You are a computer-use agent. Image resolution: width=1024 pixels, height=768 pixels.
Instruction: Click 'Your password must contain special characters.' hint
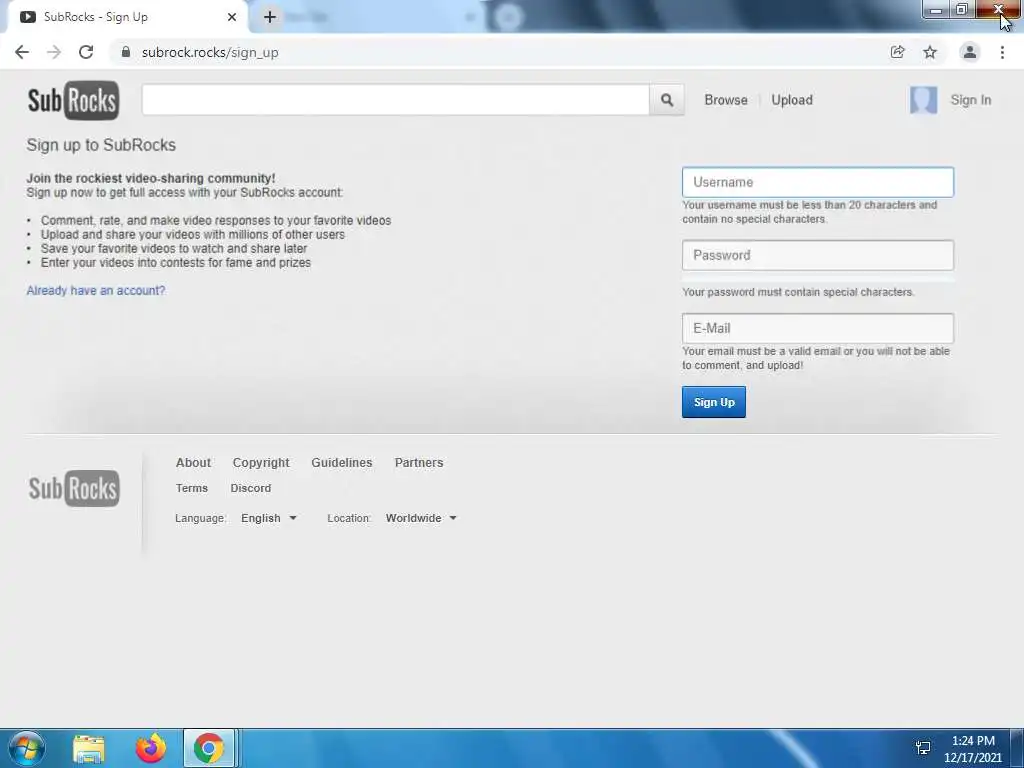[x=798, y=292]
